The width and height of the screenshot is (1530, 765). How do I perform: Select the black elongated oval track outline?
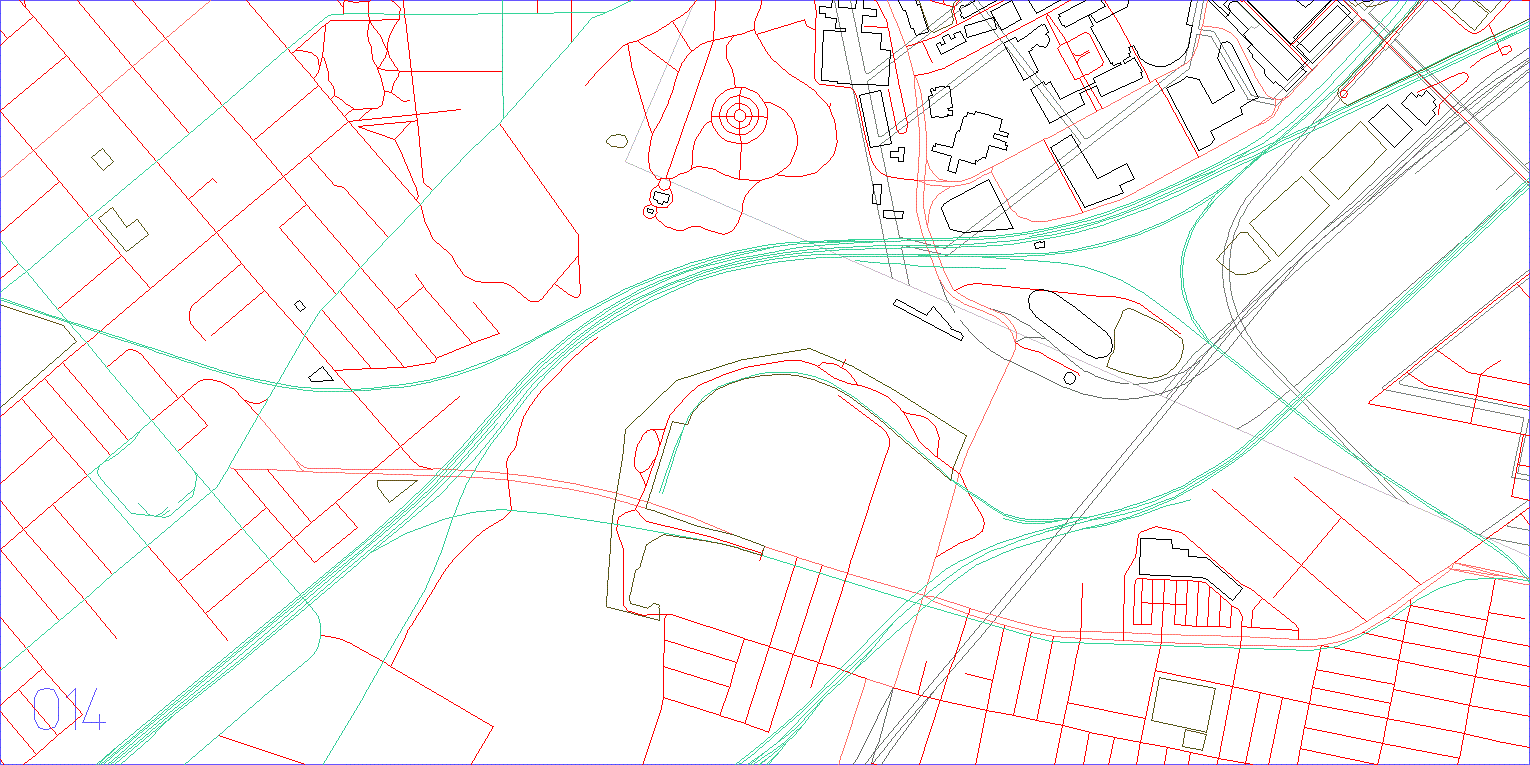tap(1070, 324)
